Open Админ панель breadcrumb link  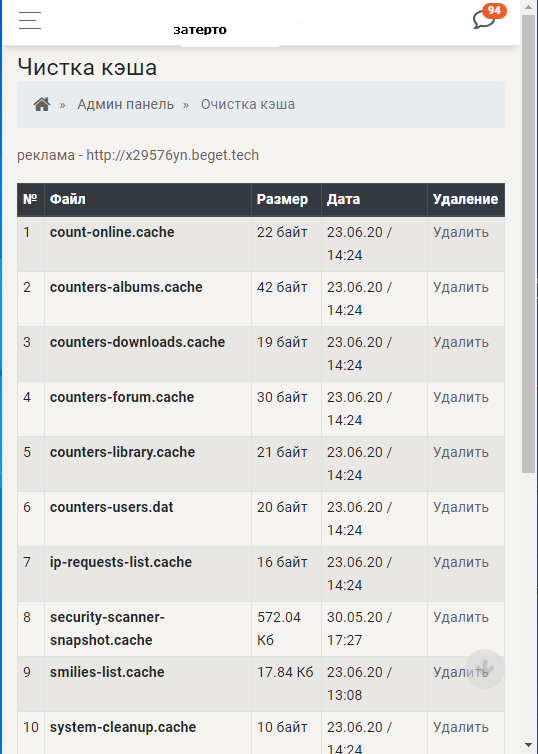coord(125,104)
